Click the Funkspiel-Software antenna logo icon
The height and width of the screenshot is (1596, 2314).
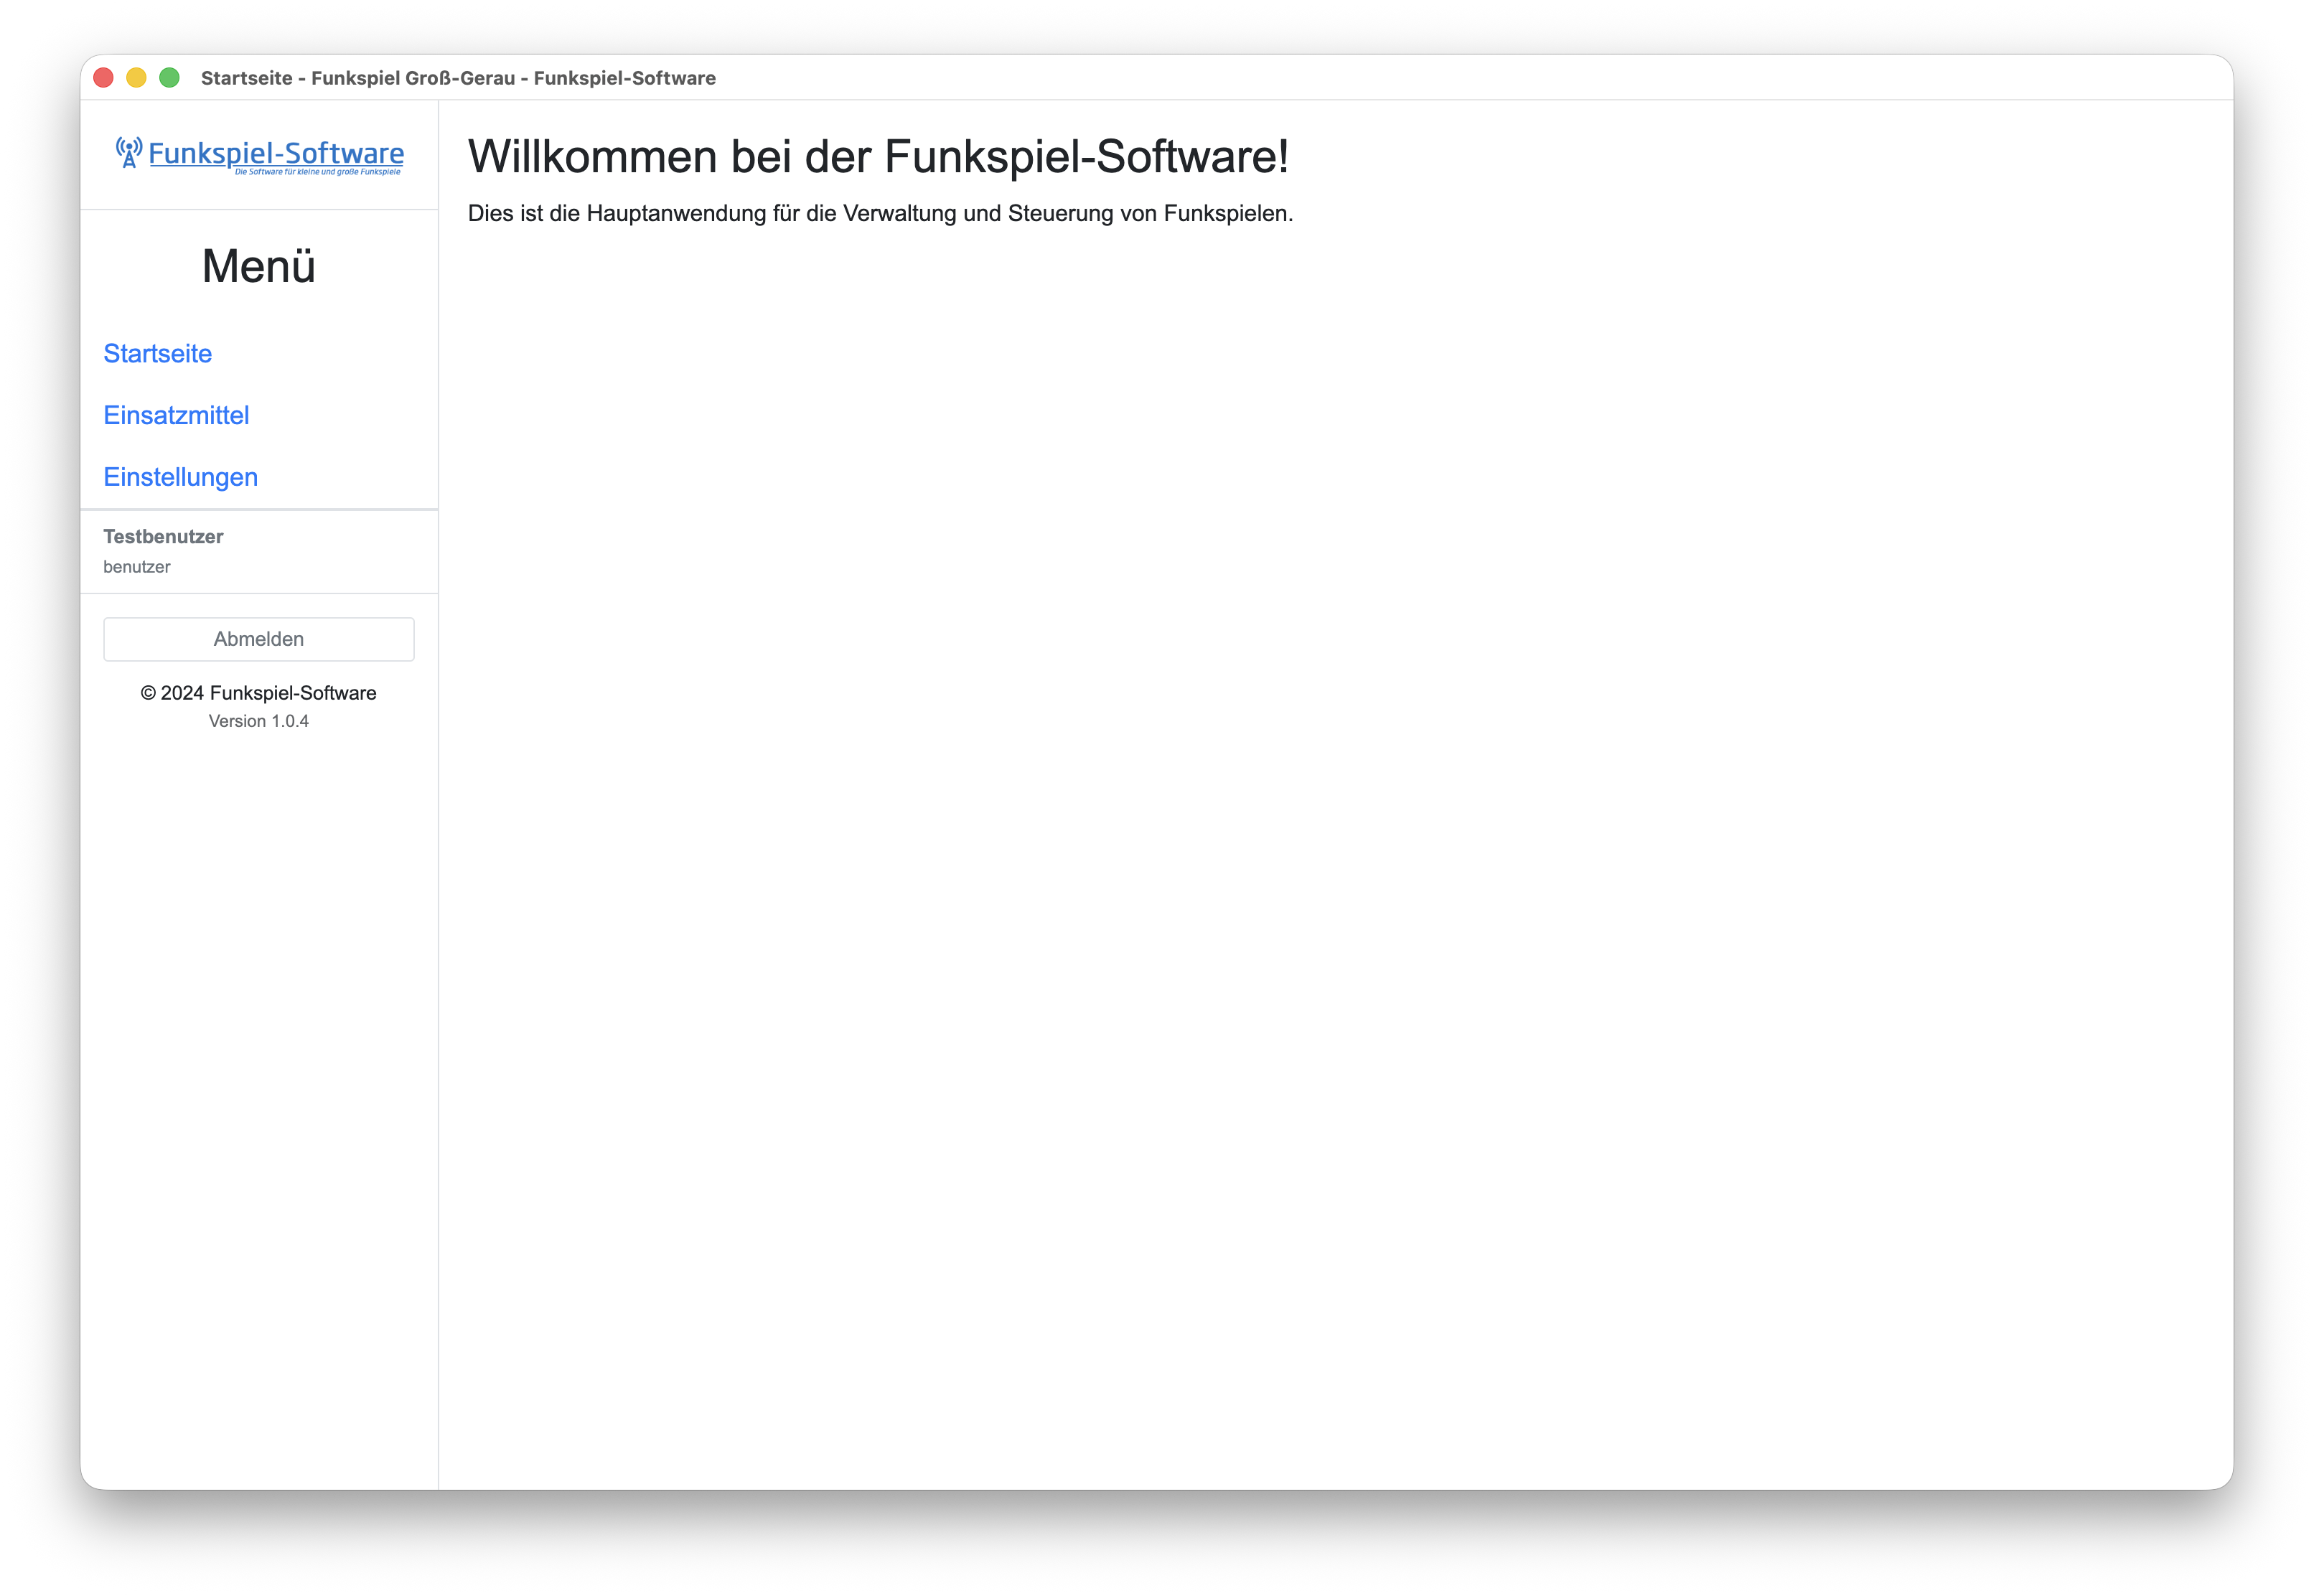128,152
